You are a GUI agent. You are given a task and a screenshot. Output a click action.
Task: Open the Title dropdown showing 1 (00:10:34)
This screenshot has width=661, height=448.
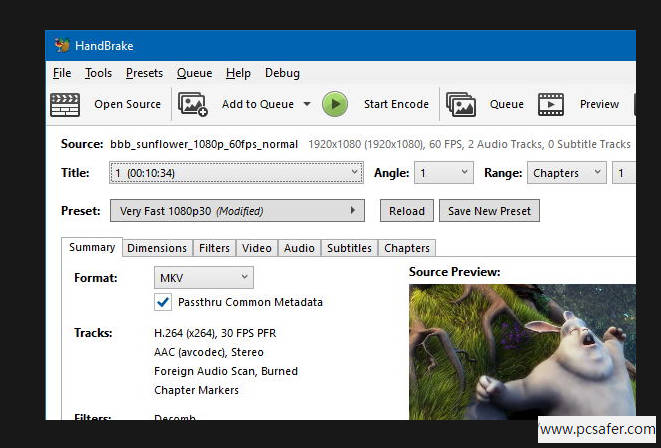tap(235, 173)
